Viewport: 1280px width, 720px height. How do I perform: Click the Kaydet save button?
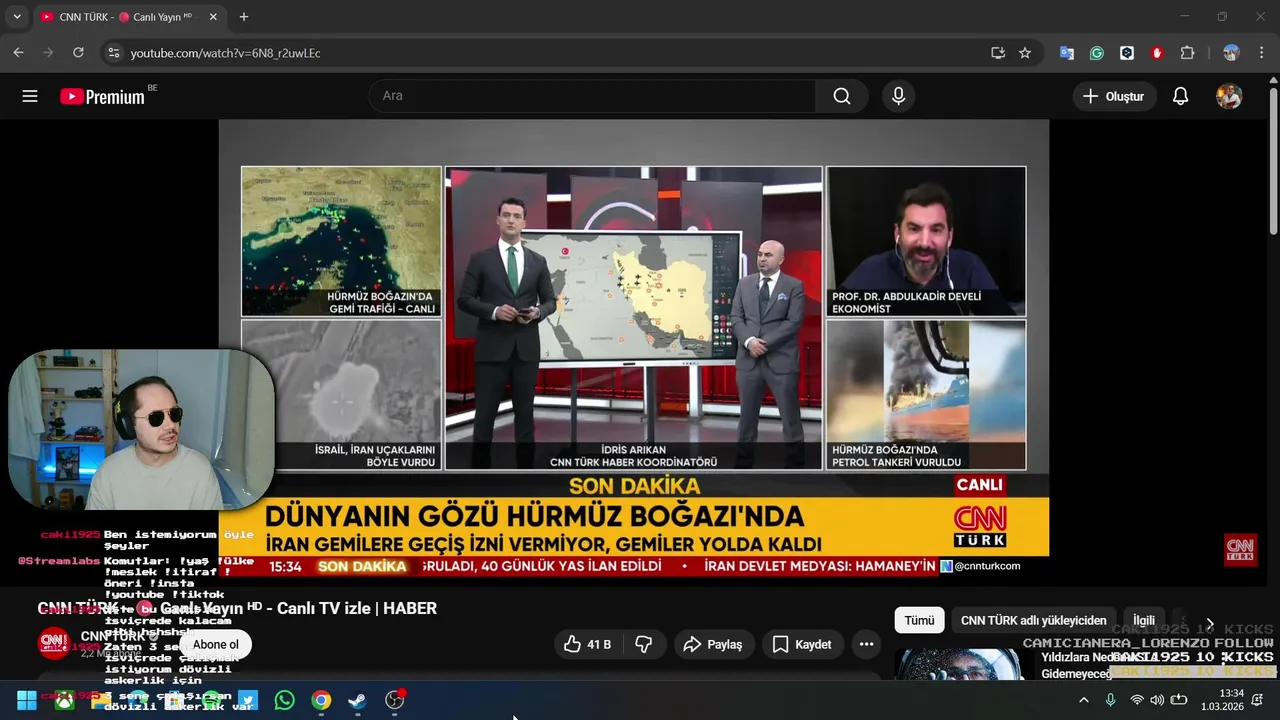(802, 645)
